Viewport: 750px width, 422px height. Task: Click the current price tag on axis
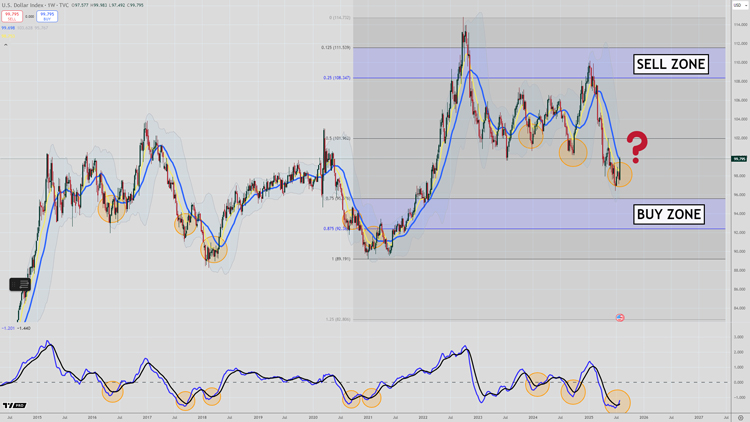(x=739, y=159)
